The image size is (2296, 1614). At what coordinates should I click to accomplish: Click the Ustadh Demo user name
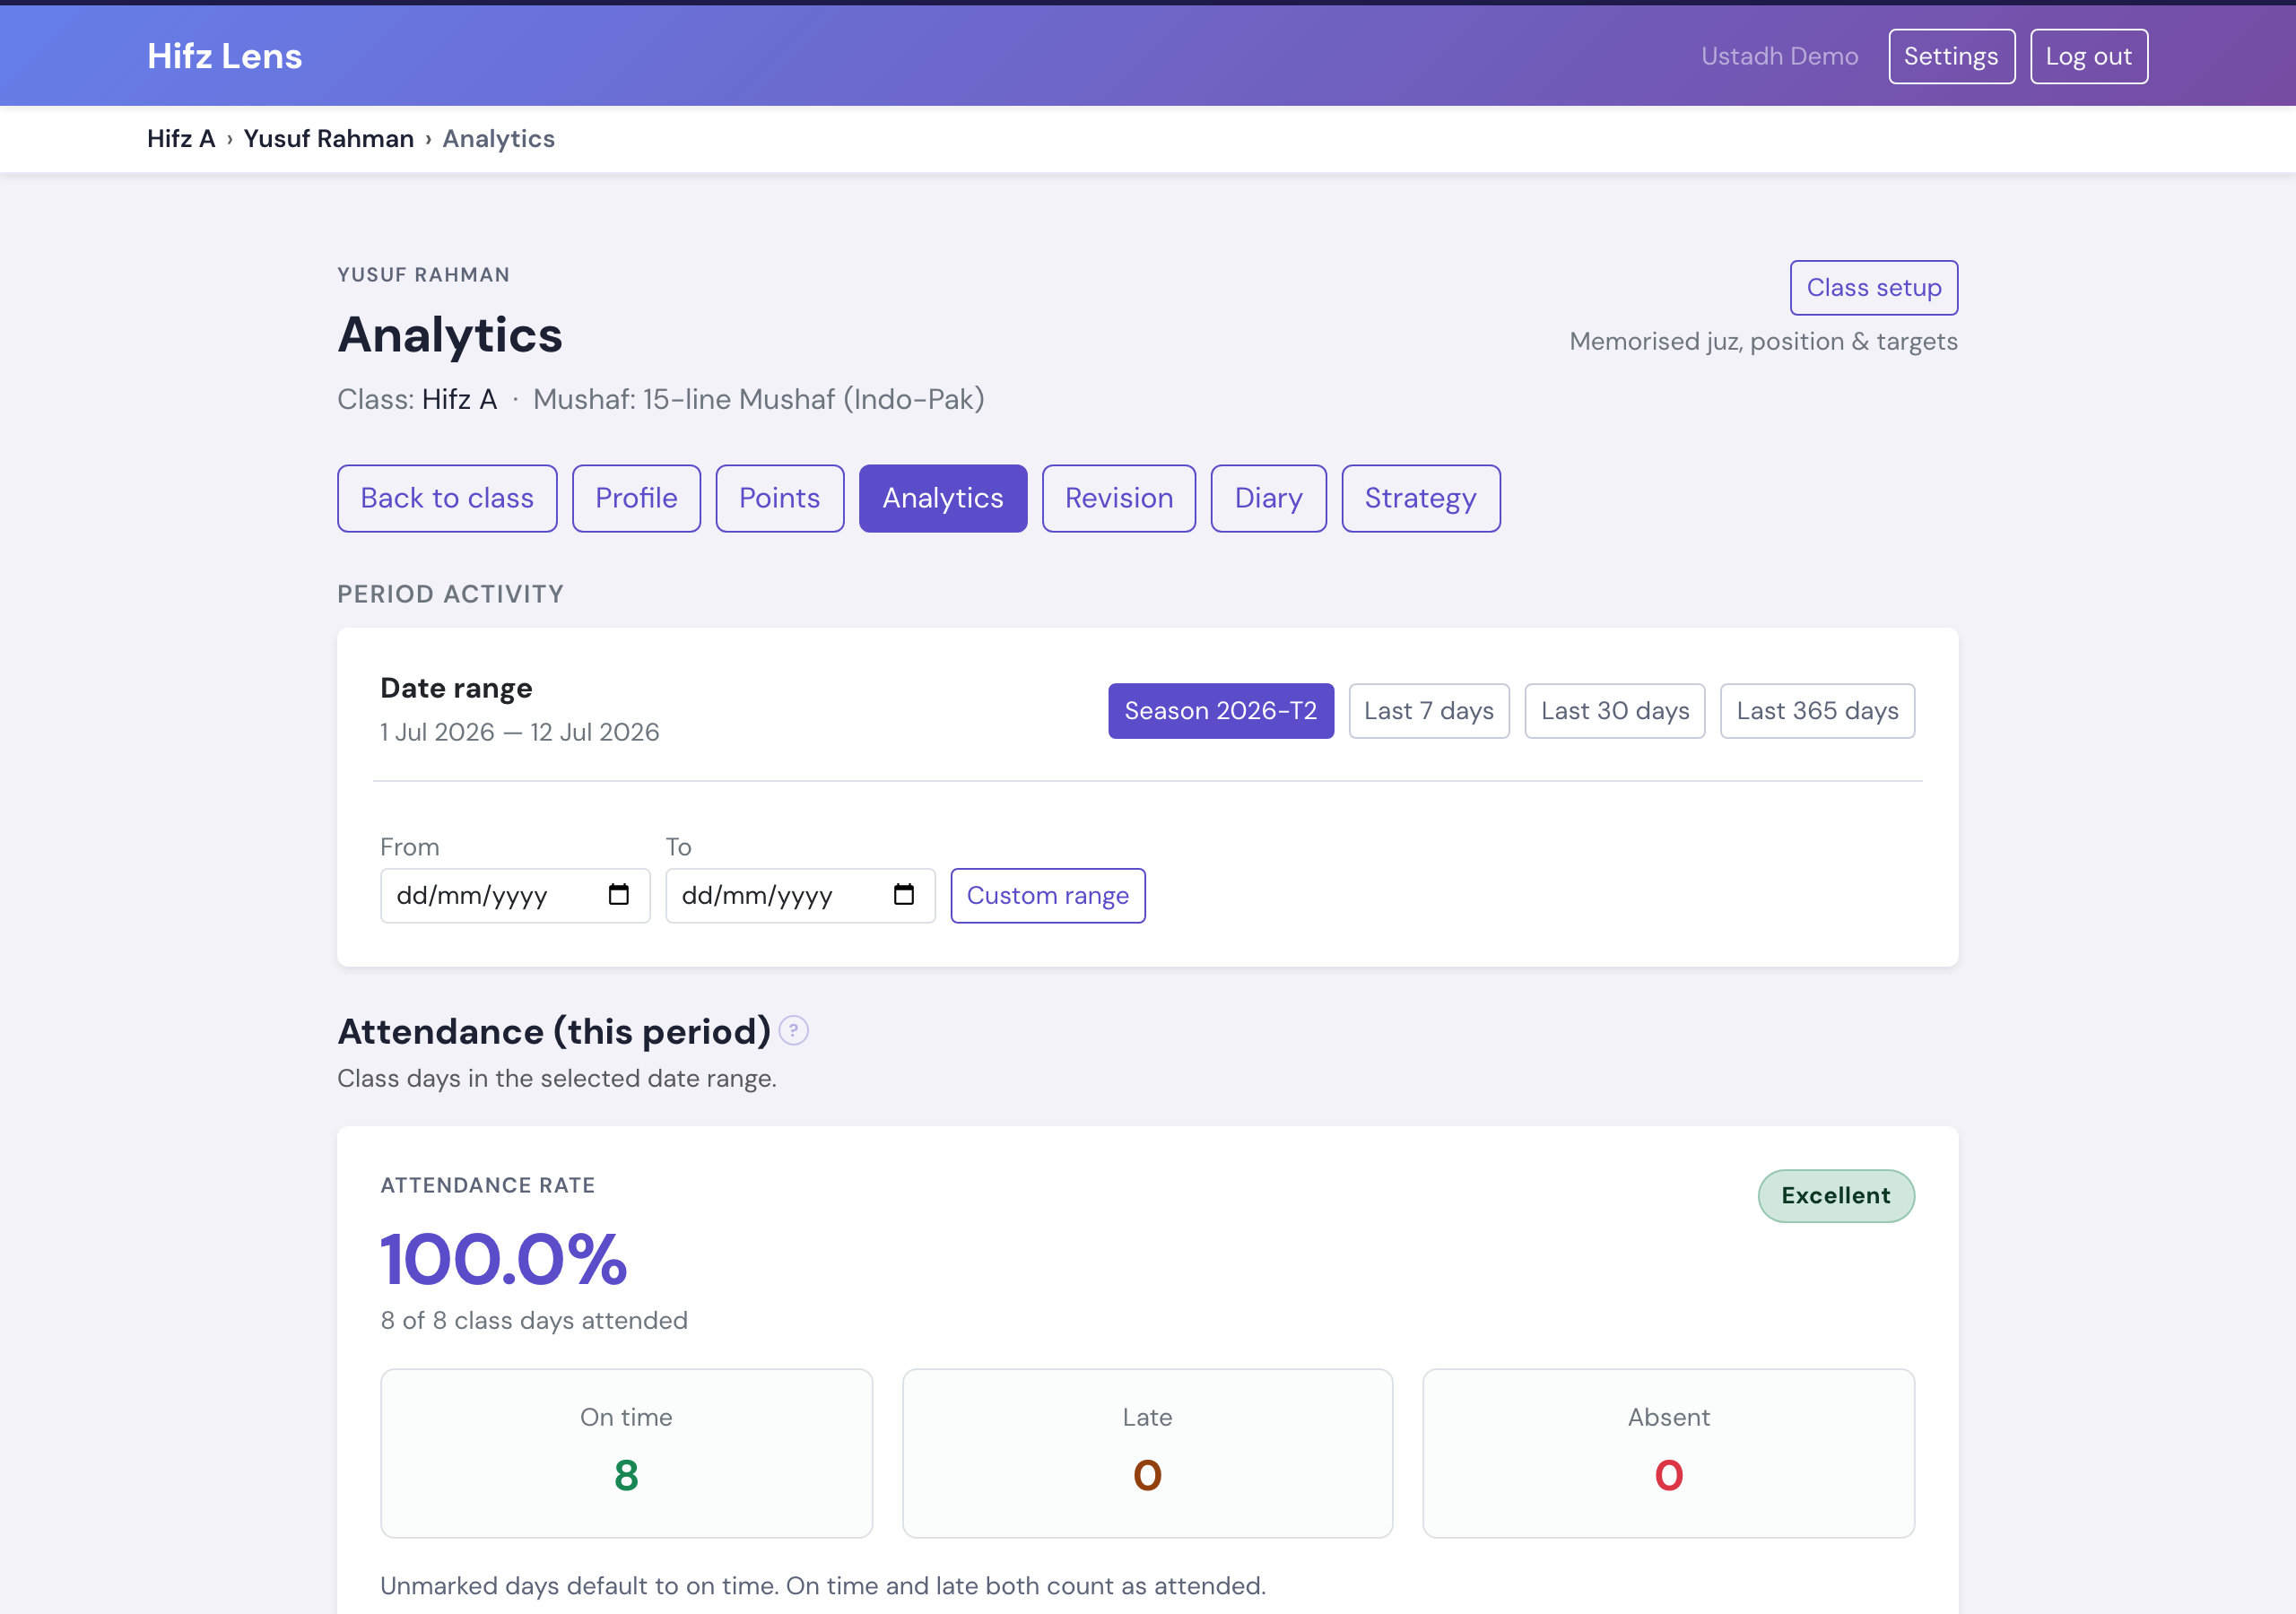click(1779, 56)
